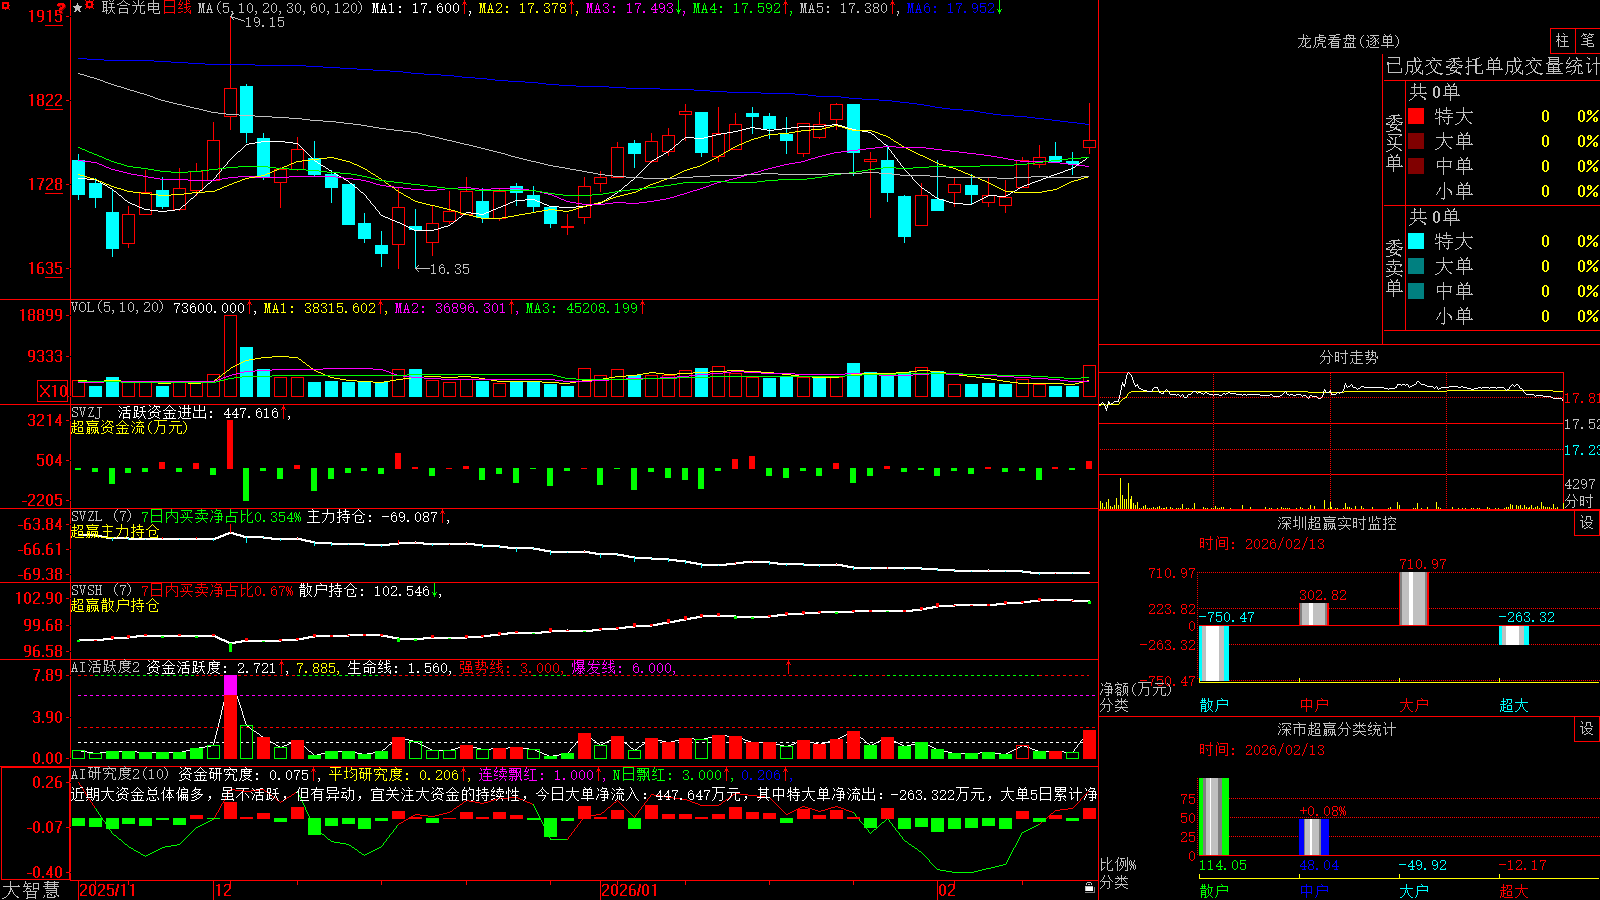
Task: Click the 02 month marker on time axis
Action: click(946, 890)
